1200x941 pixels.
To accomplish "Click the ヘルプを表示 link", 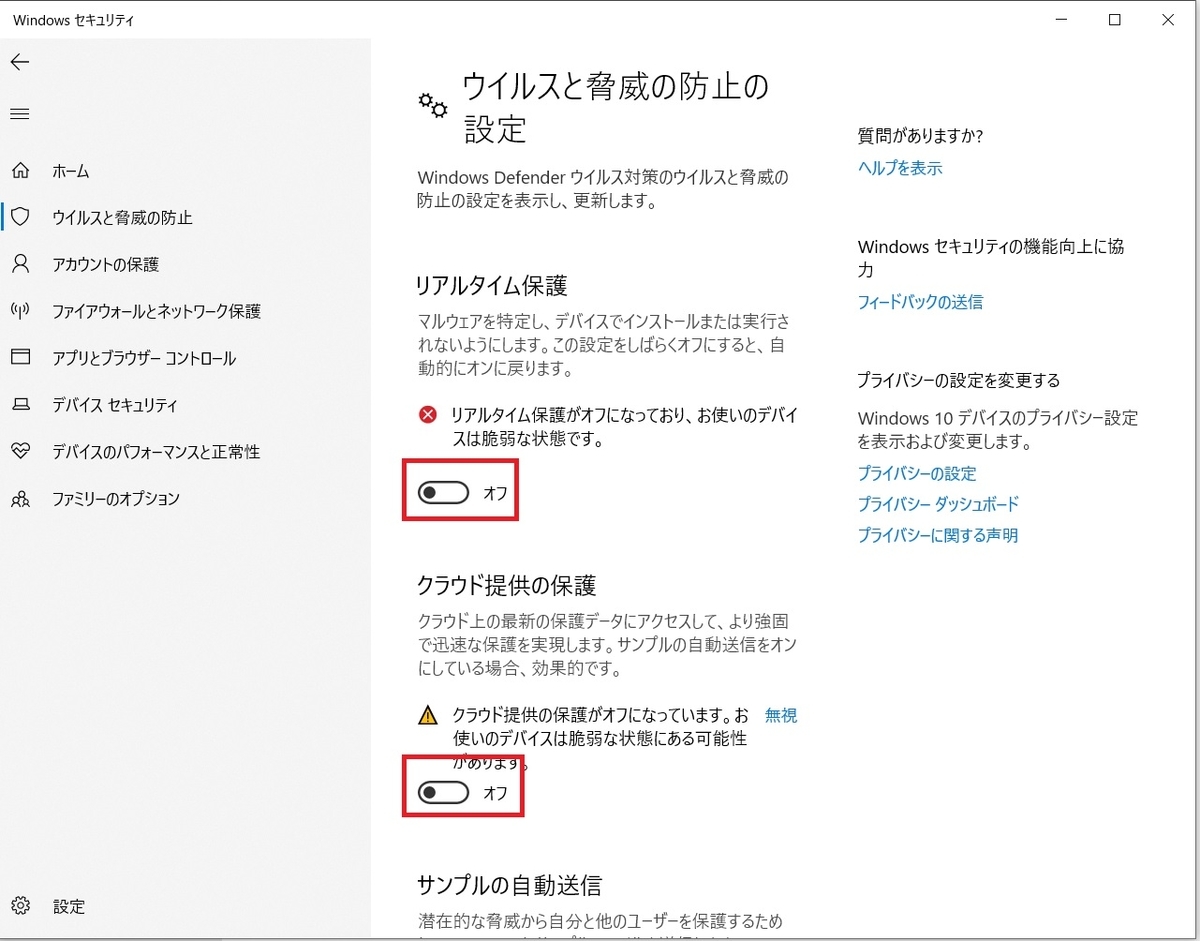I will 898,168.
